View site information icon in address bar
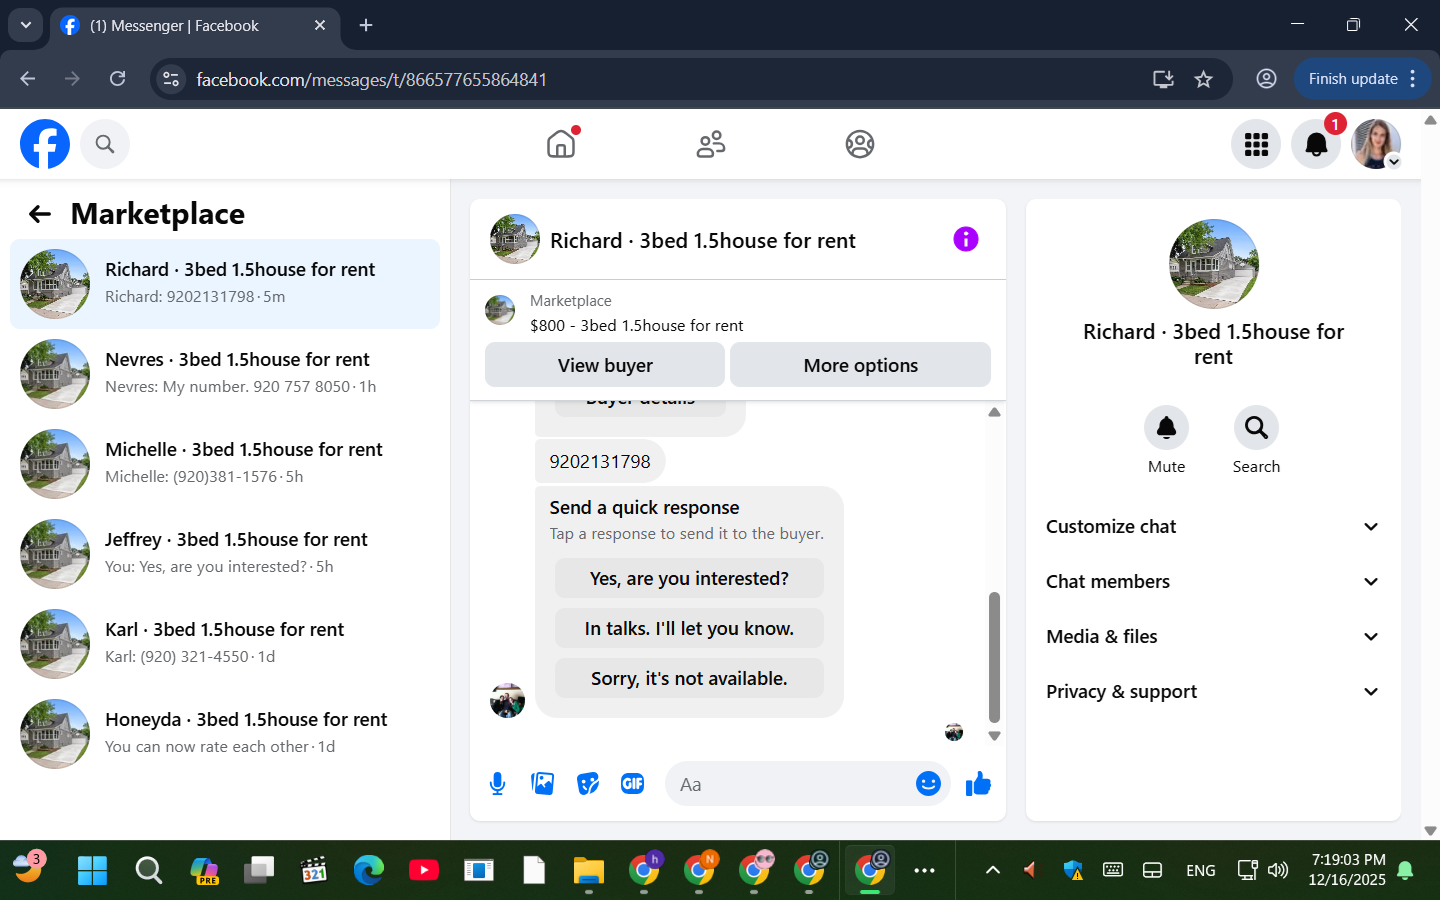1440x900 pixels. click(171, 79)
